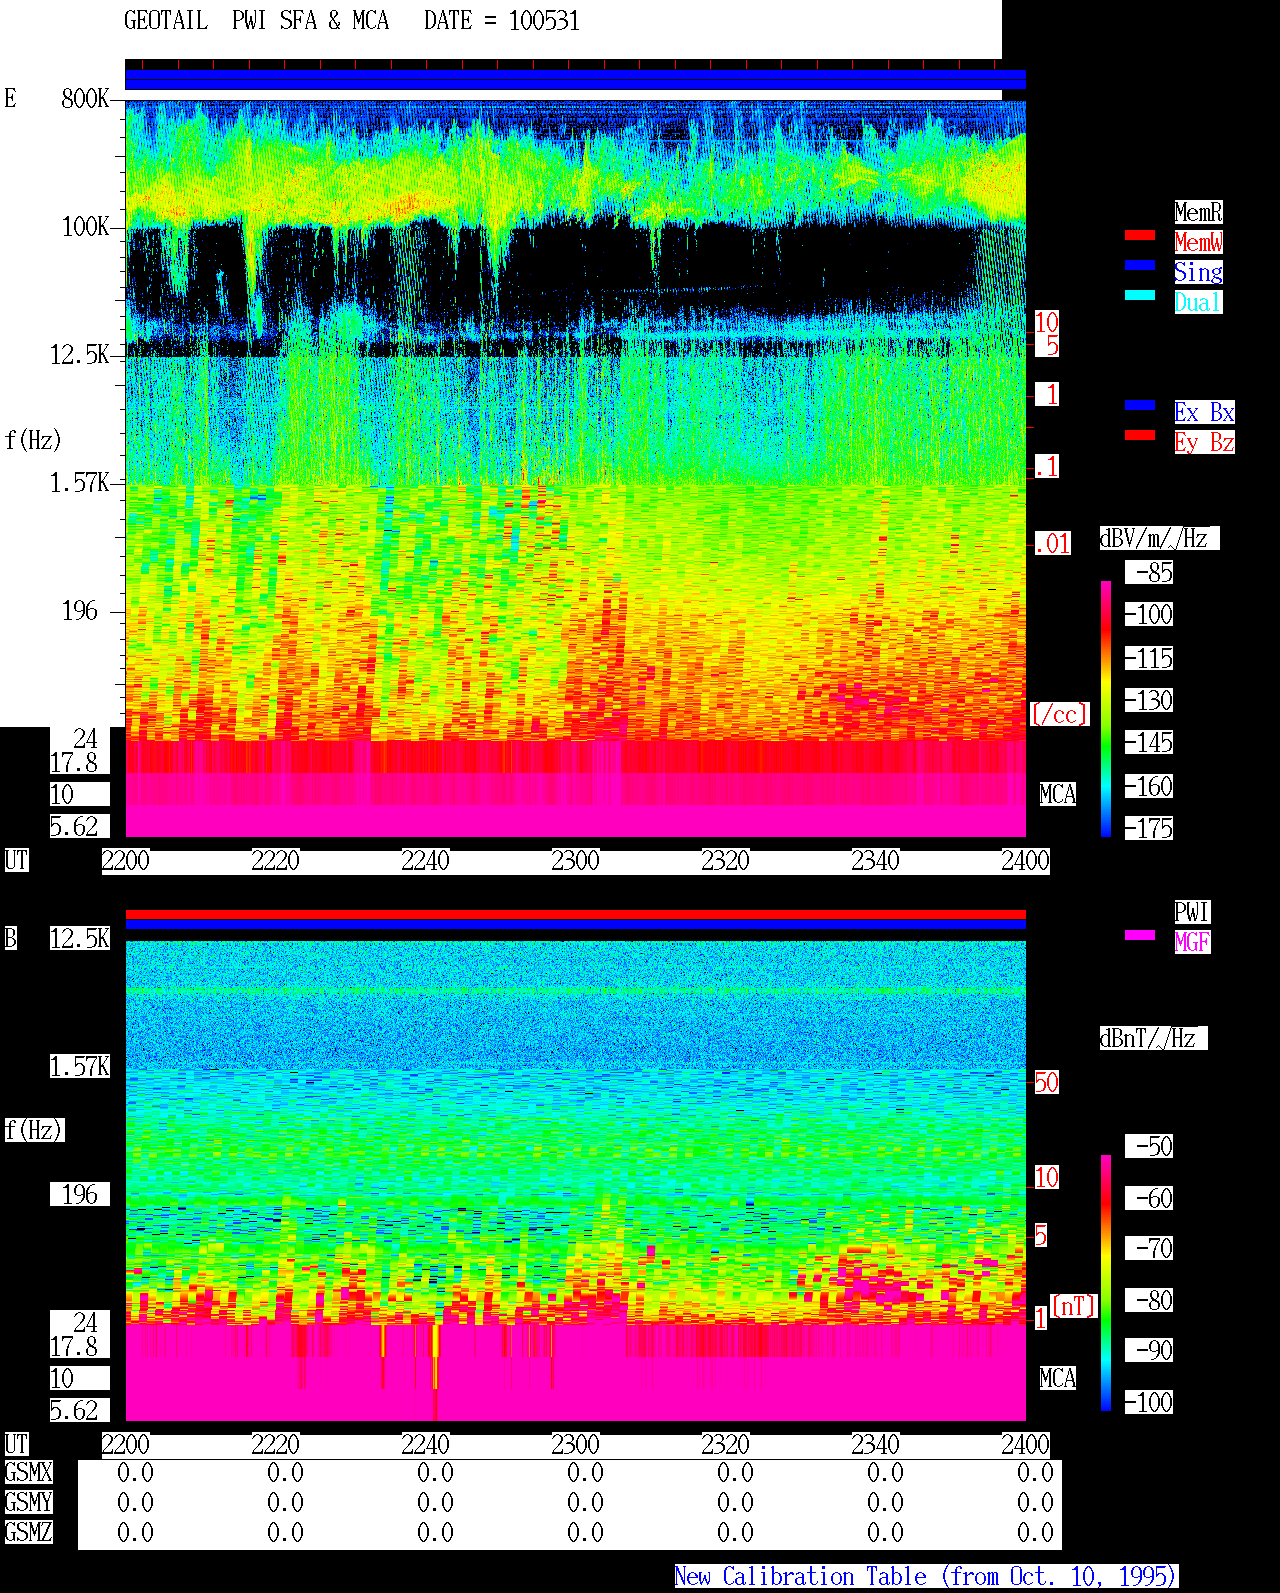The height and width of the screenshot is (1593, 1280).
Task: Click the red 50 magnetic scale label
Action: 1046,1082
